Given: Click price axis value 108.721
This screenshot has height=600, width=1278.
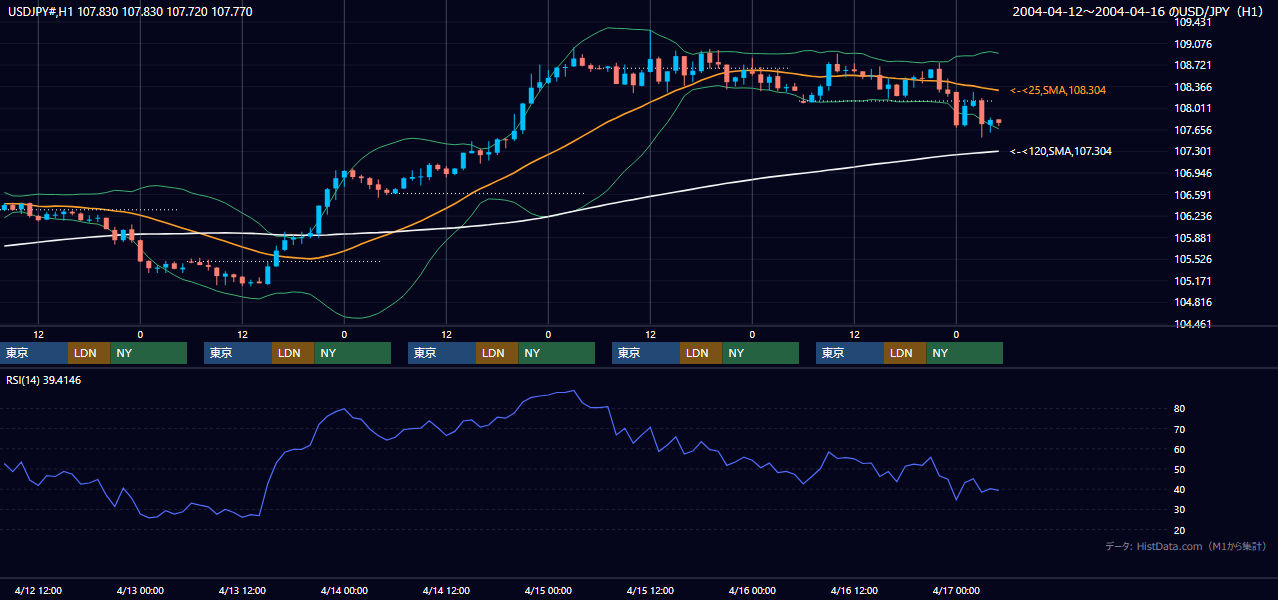Looking at the screenshot, I should point(1193,65).
